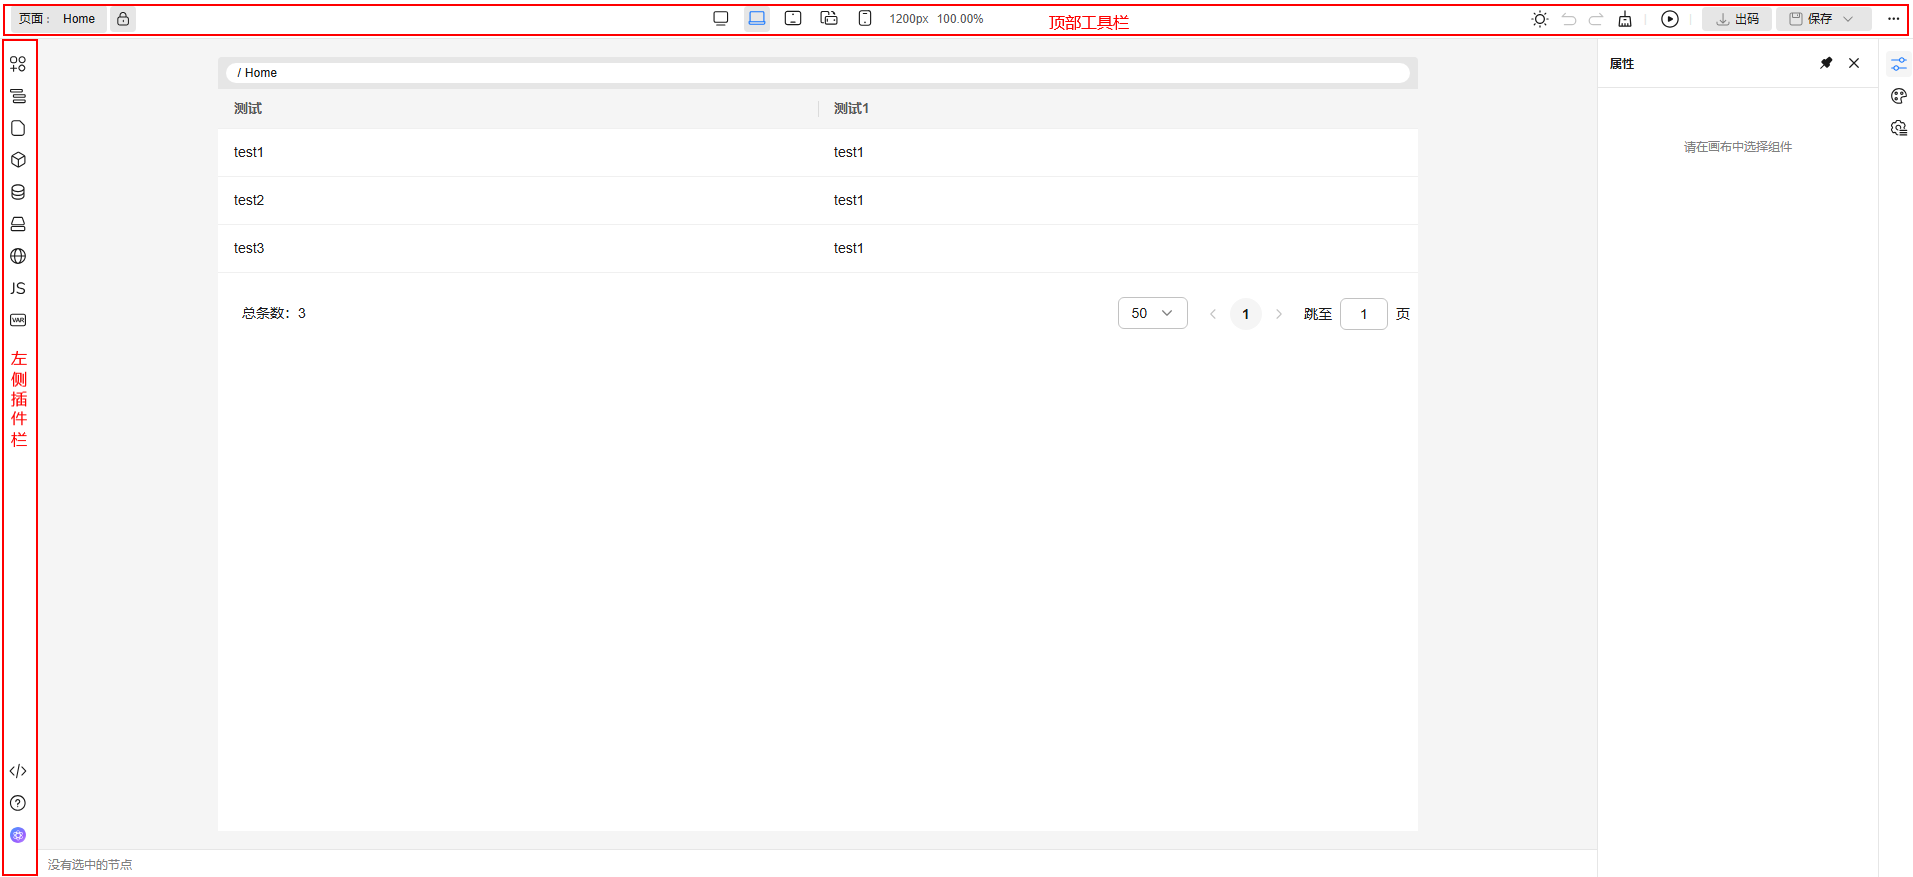Click the 出码 generate code button
The width and height of the screenshot is (1913, 877).
click(1737, 19)
